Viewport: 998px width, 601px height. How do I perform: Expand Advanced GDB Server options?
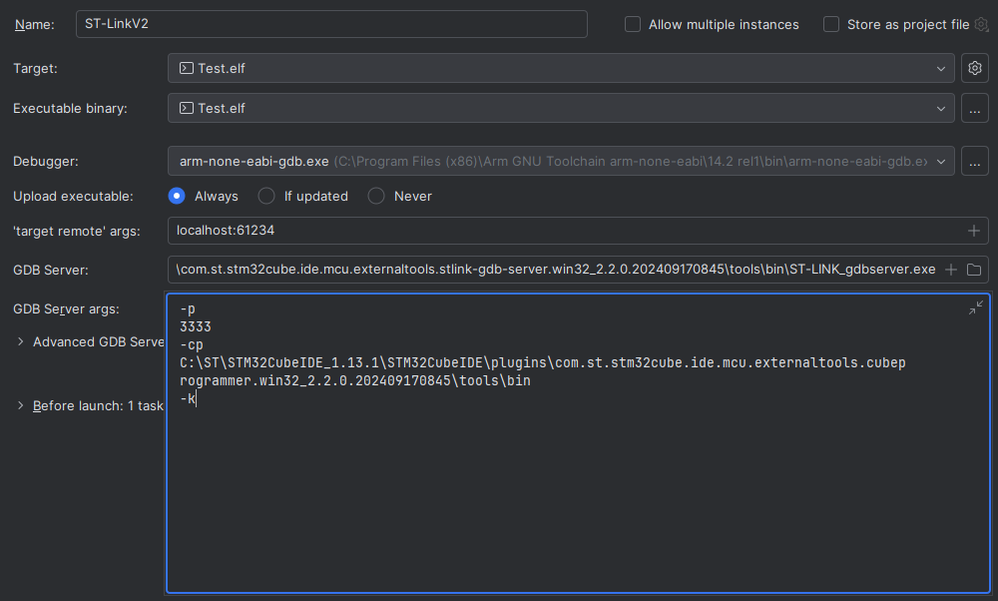[x=21, y=342]
